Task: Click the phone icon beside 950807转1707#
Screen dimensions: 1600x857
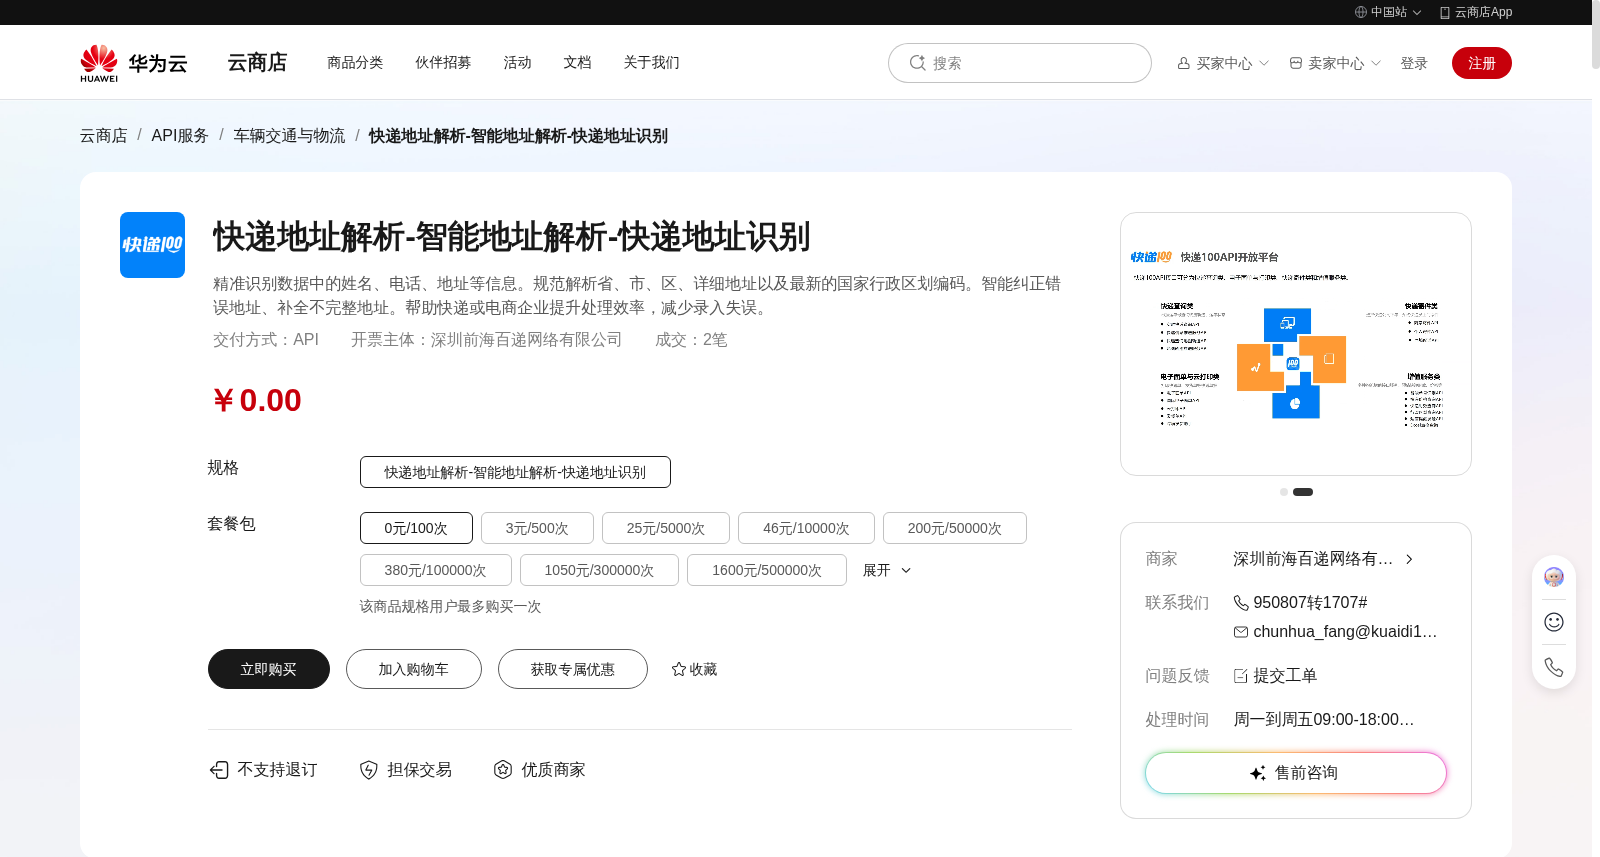Action: [1241, 603]
